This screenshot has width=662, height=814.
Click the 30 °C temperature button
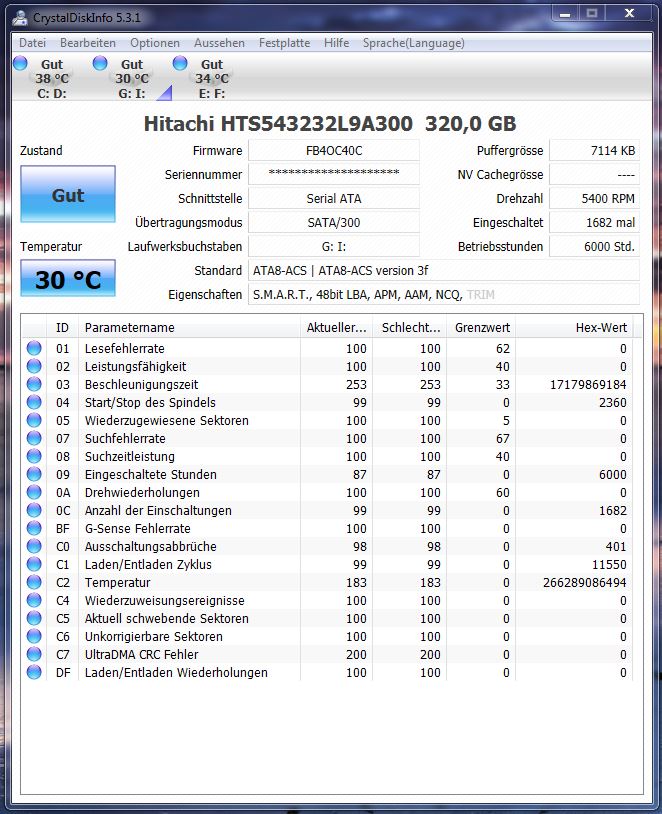tap(68, 279)
